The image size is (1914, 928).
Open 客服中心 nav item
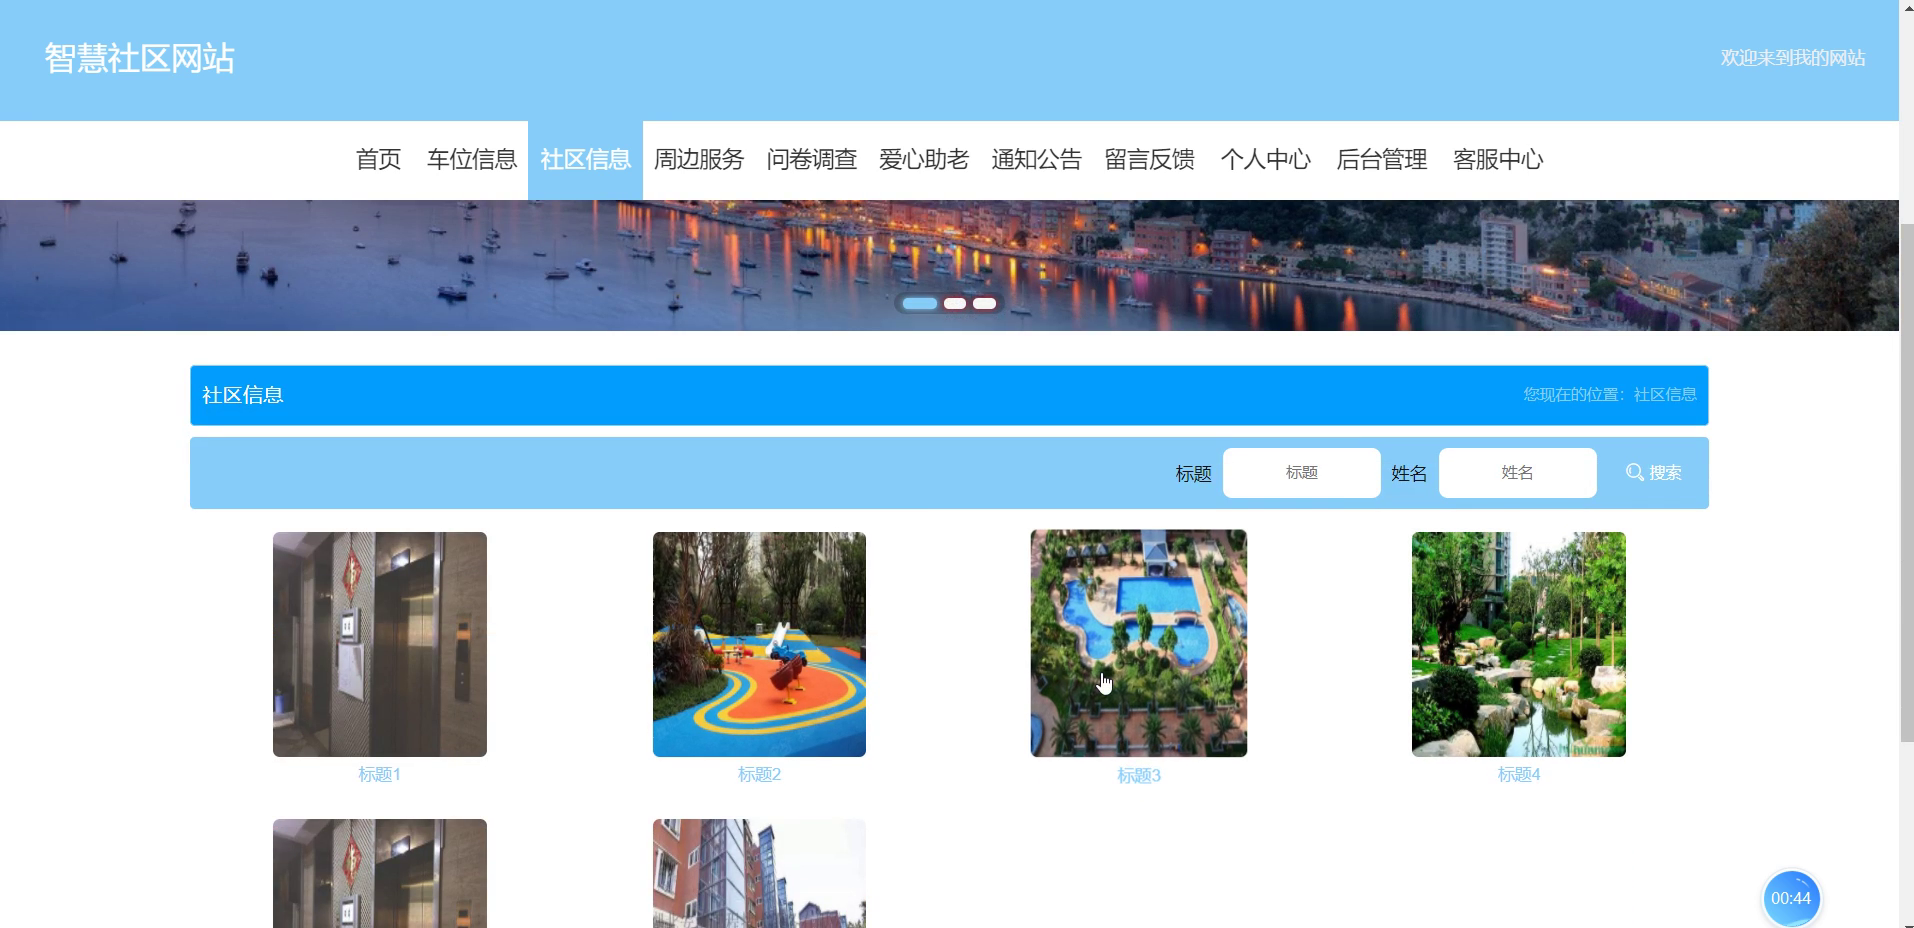point(1497,160)
